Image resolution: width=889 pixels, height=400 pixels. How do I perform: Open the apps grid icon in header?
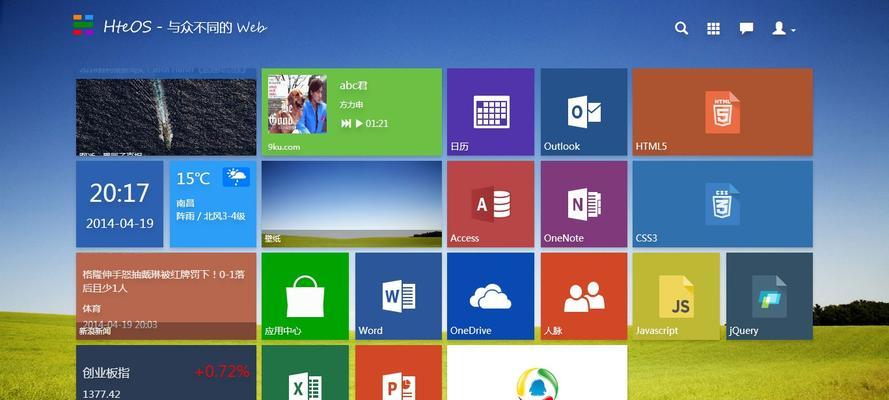[713, 28]
